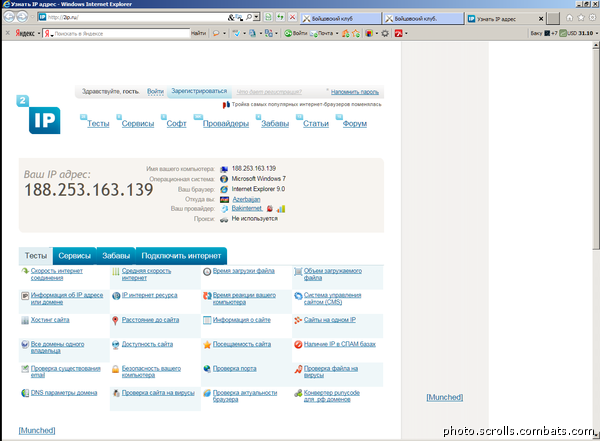Expand dropdown arrow right of USD 31.10
Screen dimensions: 600x441
(x=597, y=34)
